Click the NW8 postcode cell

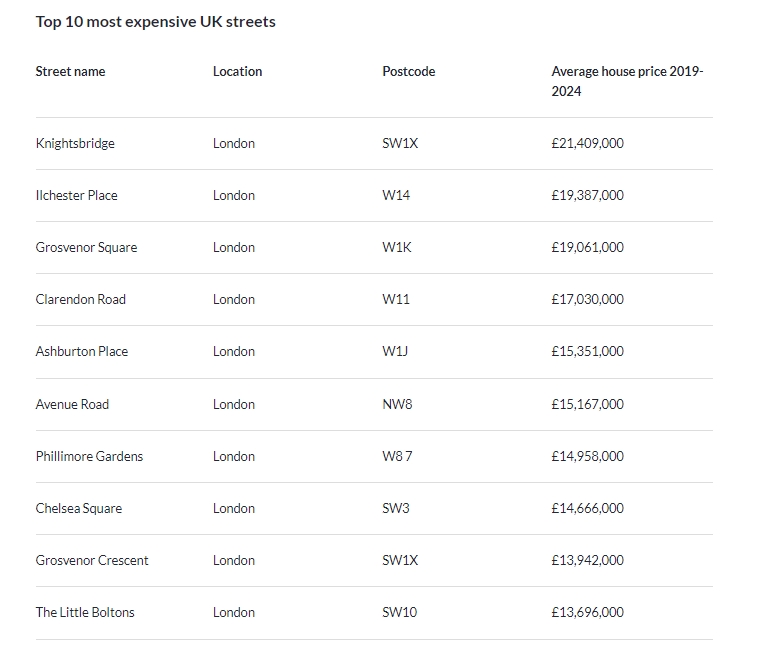coord(397,404)
